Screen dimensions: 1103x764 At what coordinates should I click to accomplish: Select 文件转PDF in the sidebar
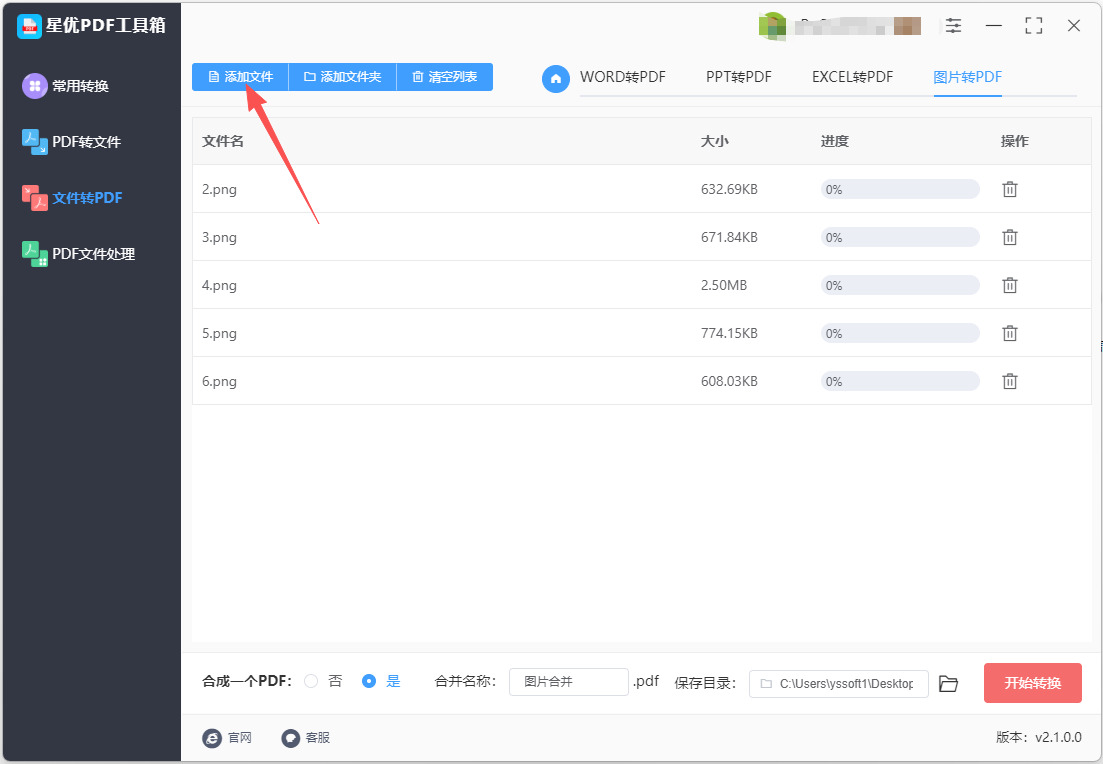pyautogui.click(x=72, y=198)
